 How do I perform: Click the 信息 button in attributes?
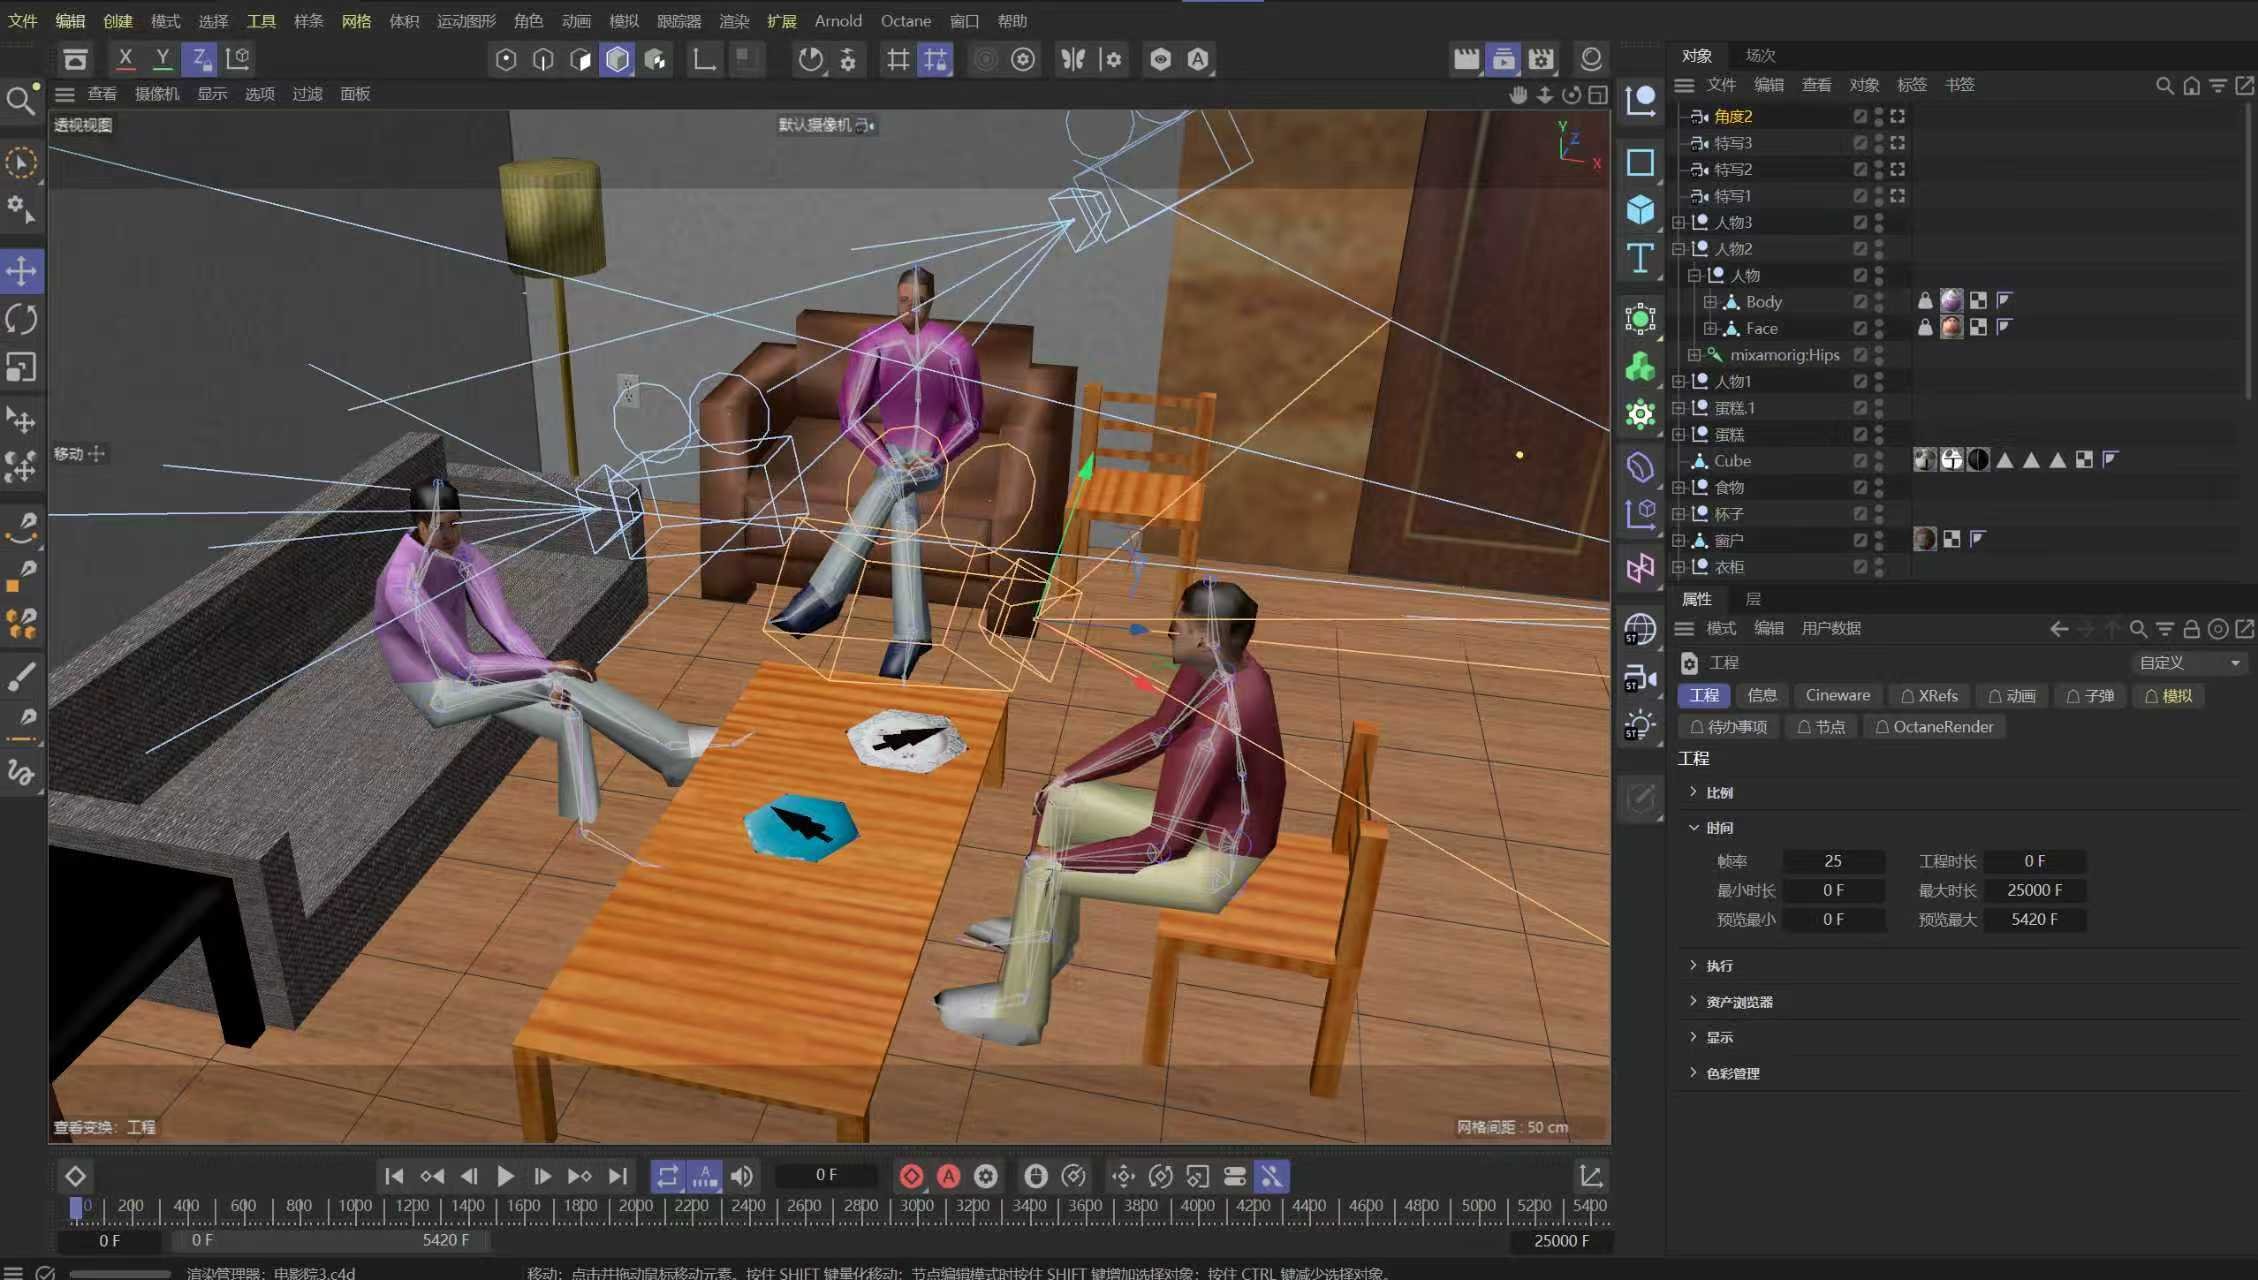(x=1761, y=695)
